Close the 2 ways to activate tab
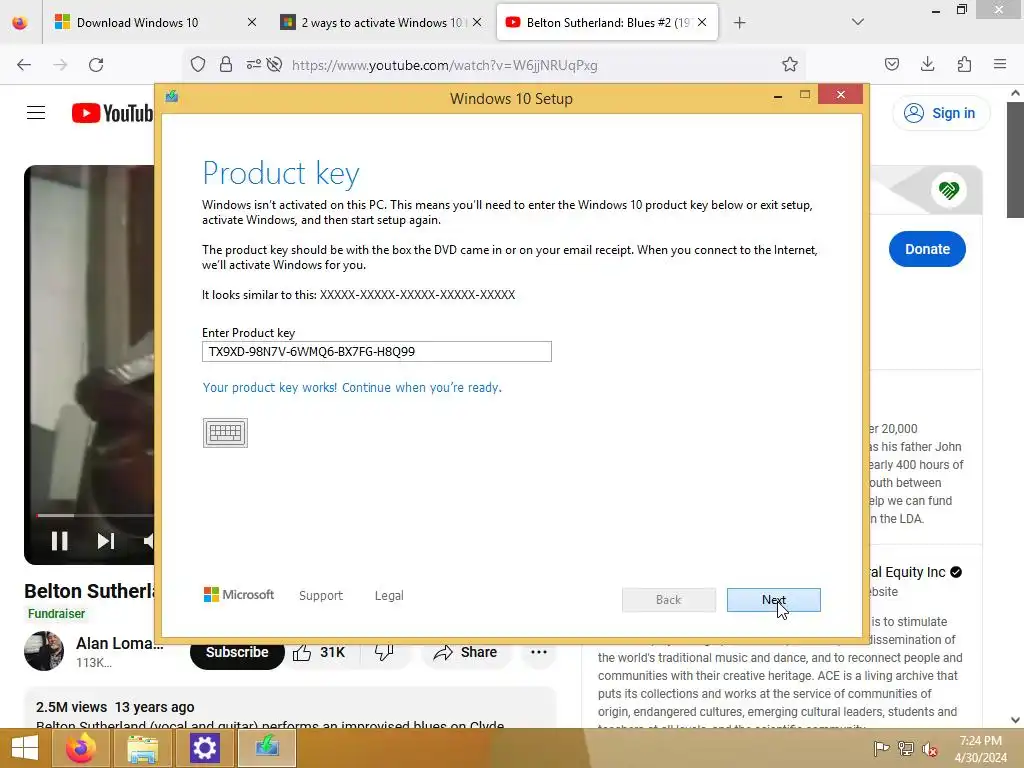Image resolution: width=1024 pixels, height=768 pixels. (477, 22)
